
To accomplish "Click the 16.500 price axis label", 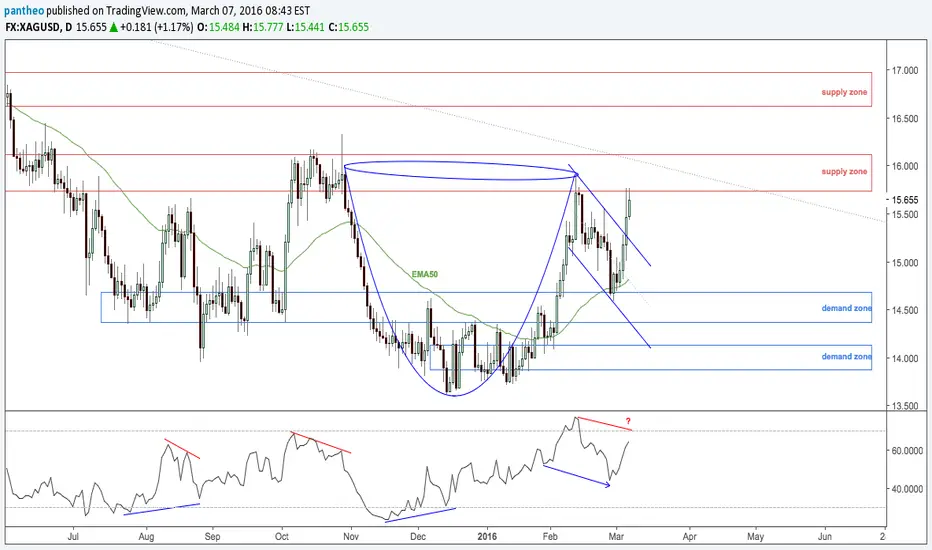I will point(905,118).
